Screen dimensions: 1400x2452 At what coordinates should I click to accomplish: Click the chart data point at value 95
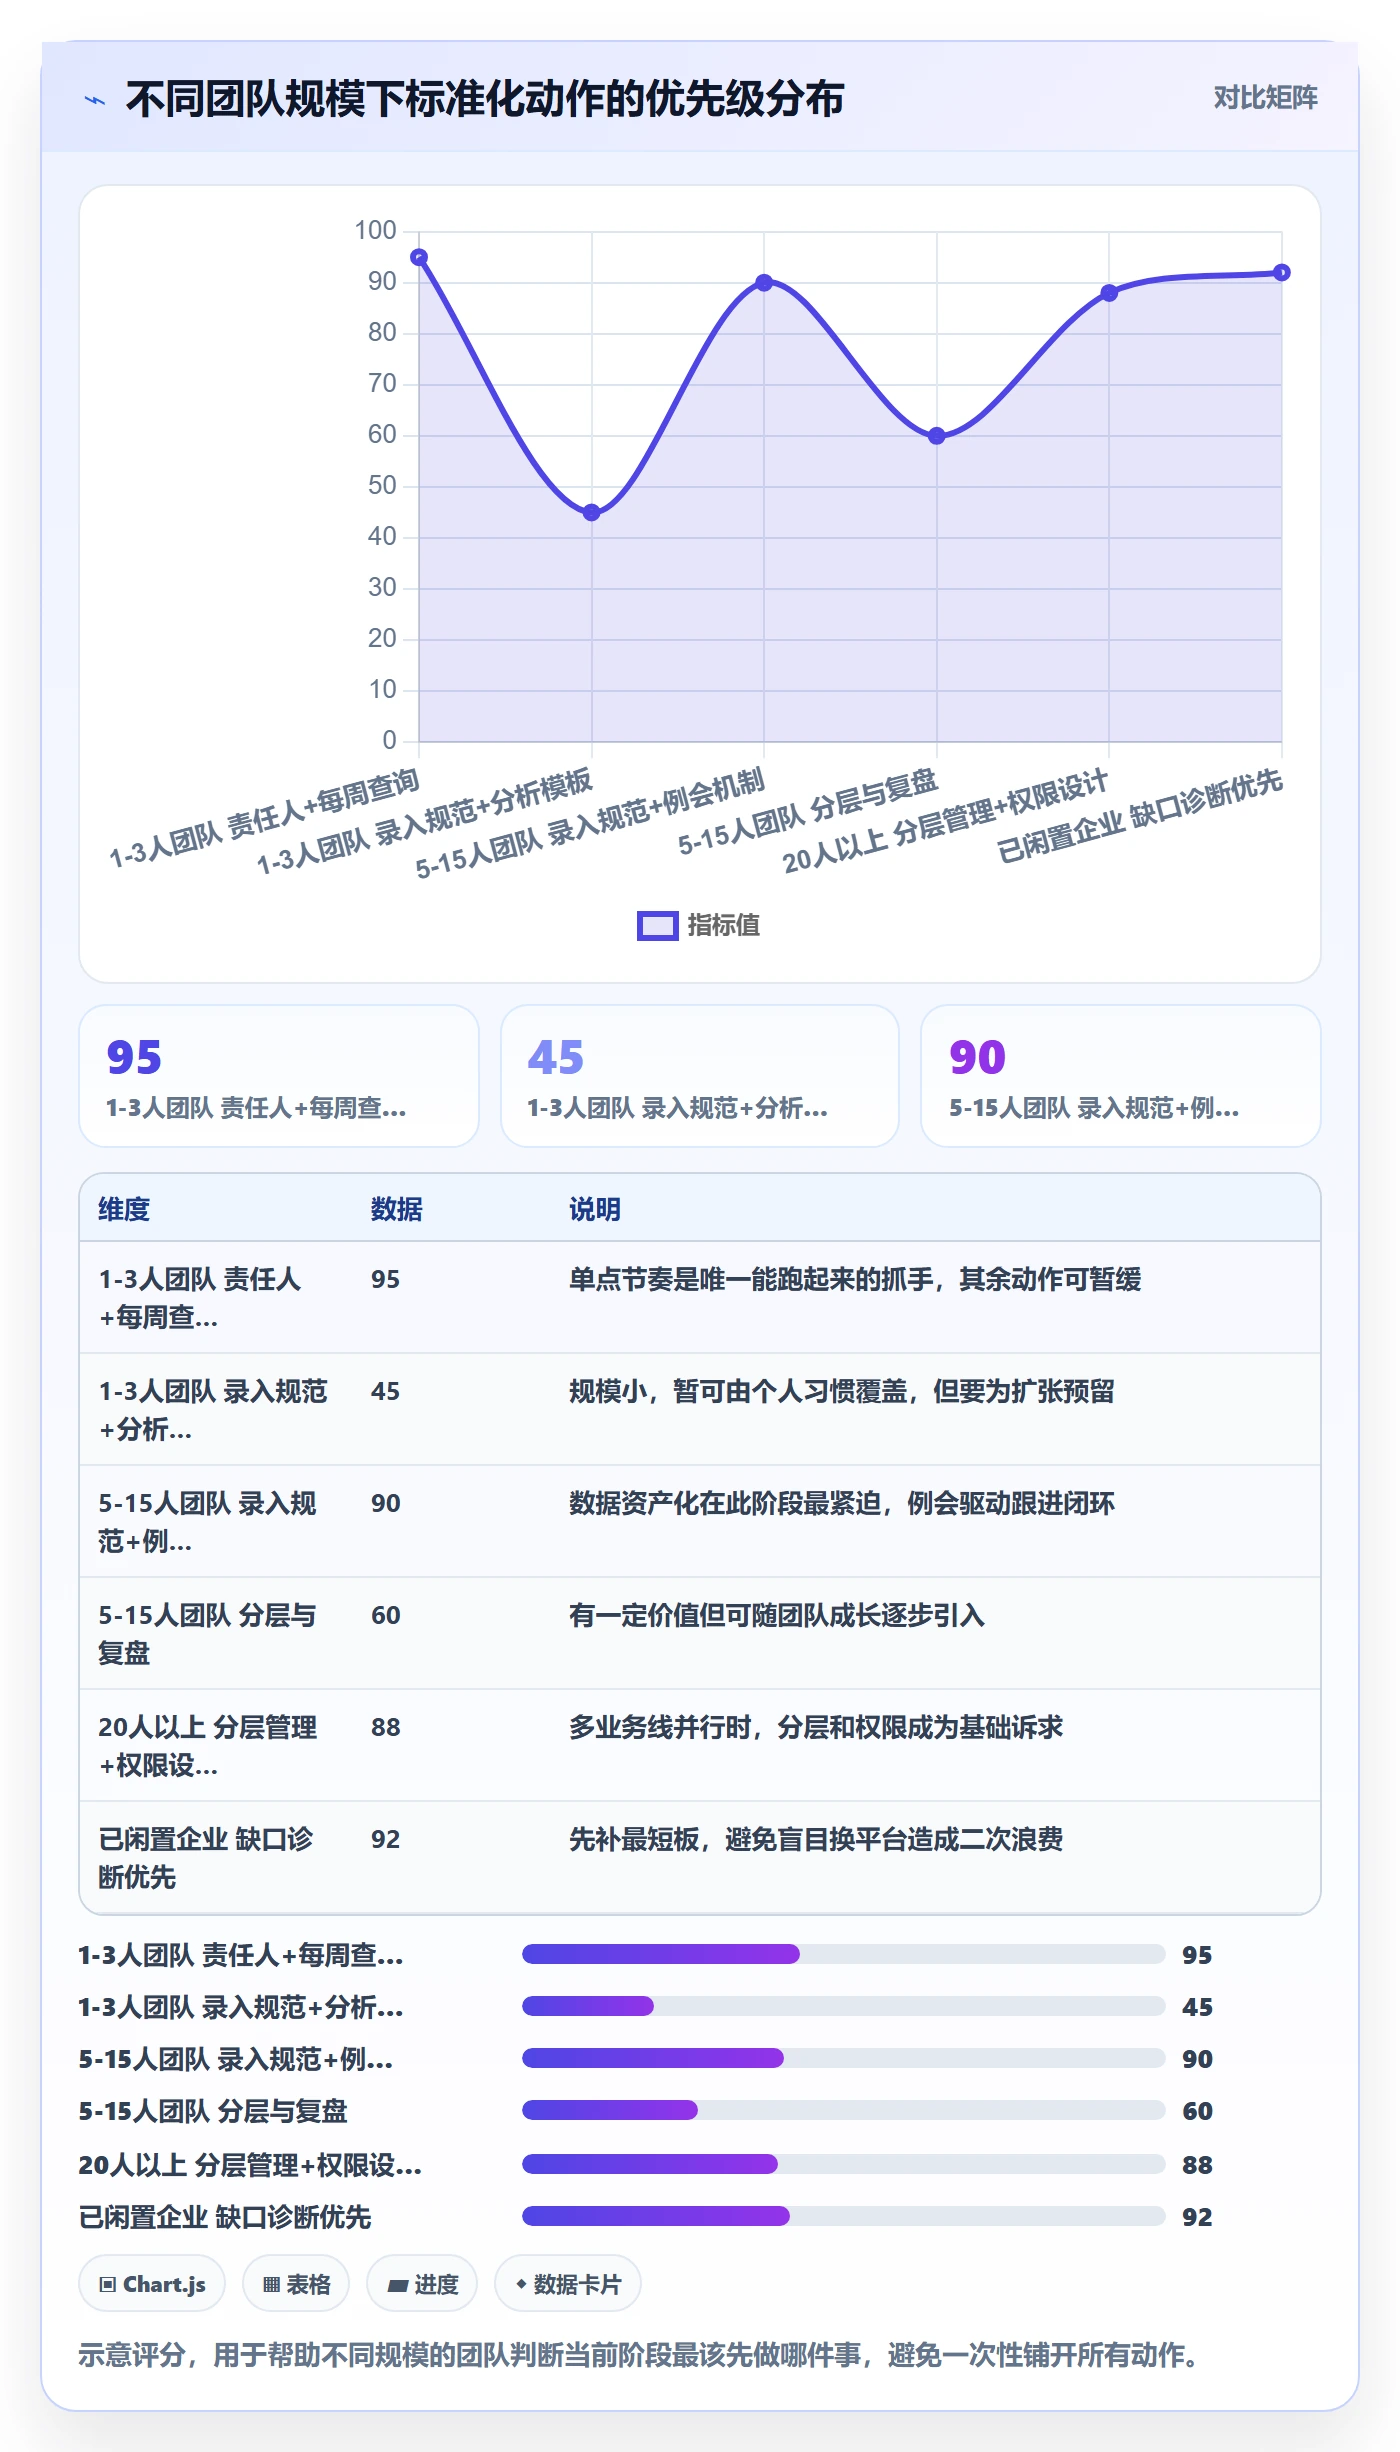(x=420, y=257)
